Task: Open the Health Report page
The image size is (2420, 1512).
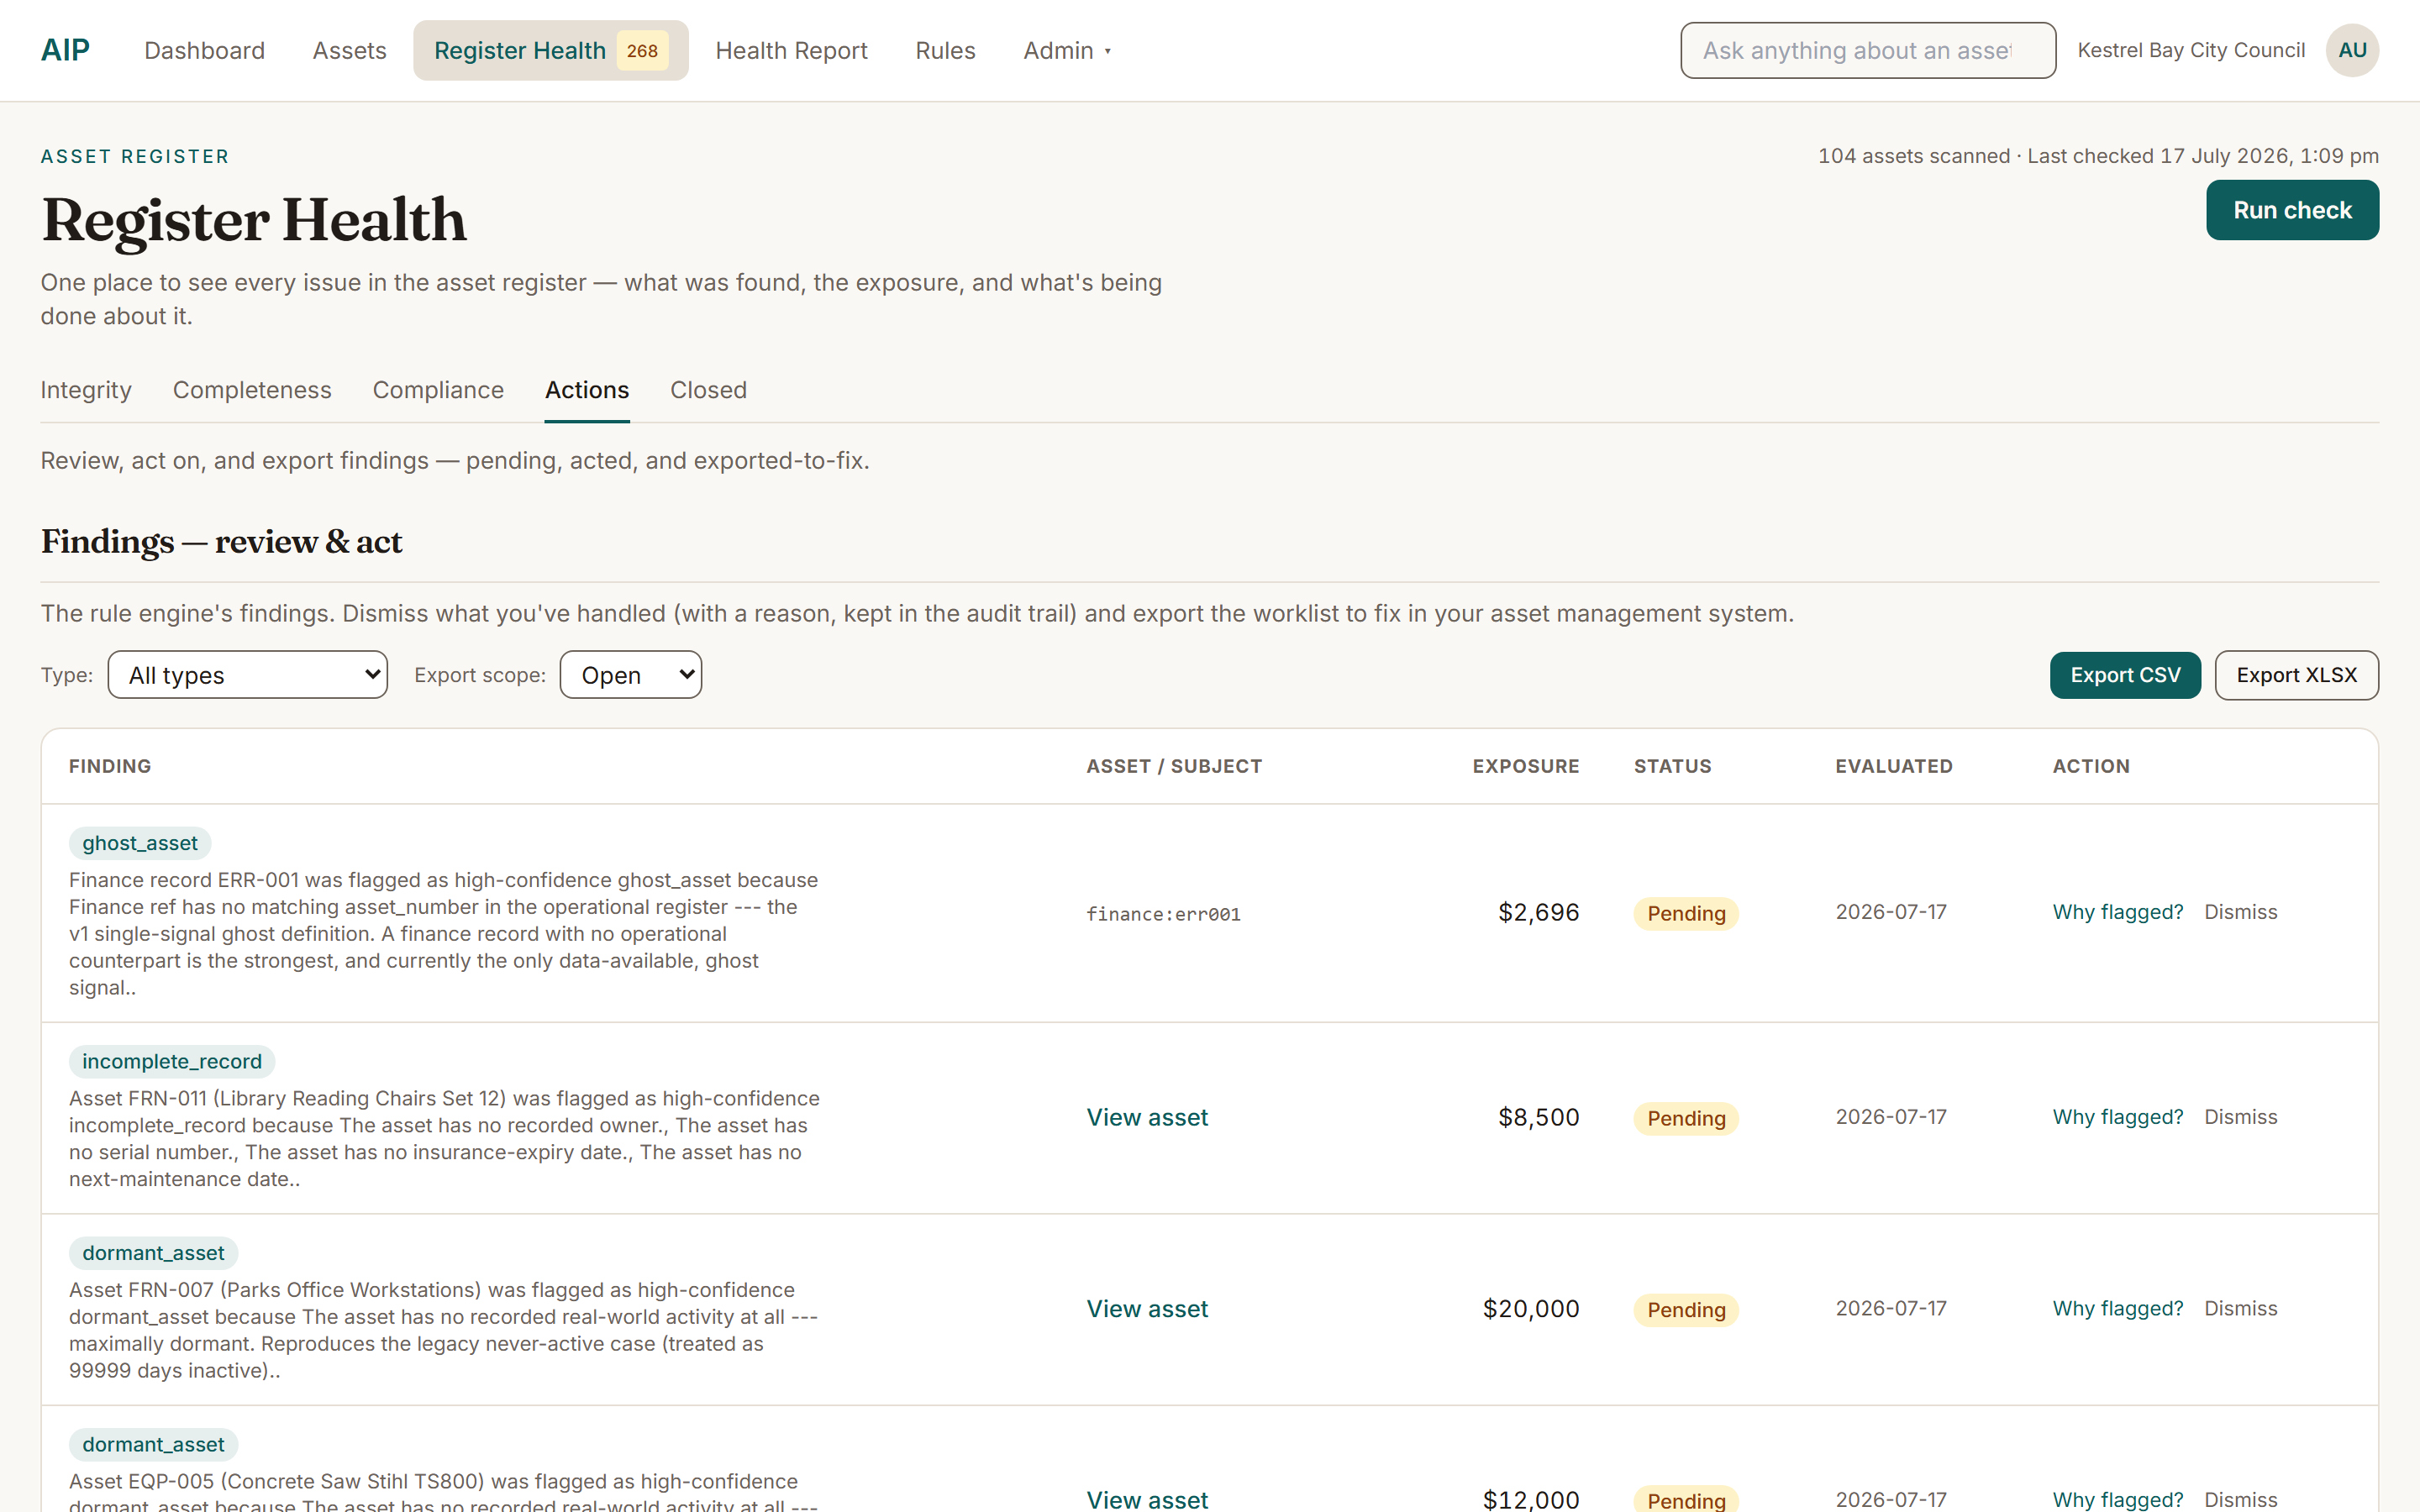Action: click(x=791, y=51)
